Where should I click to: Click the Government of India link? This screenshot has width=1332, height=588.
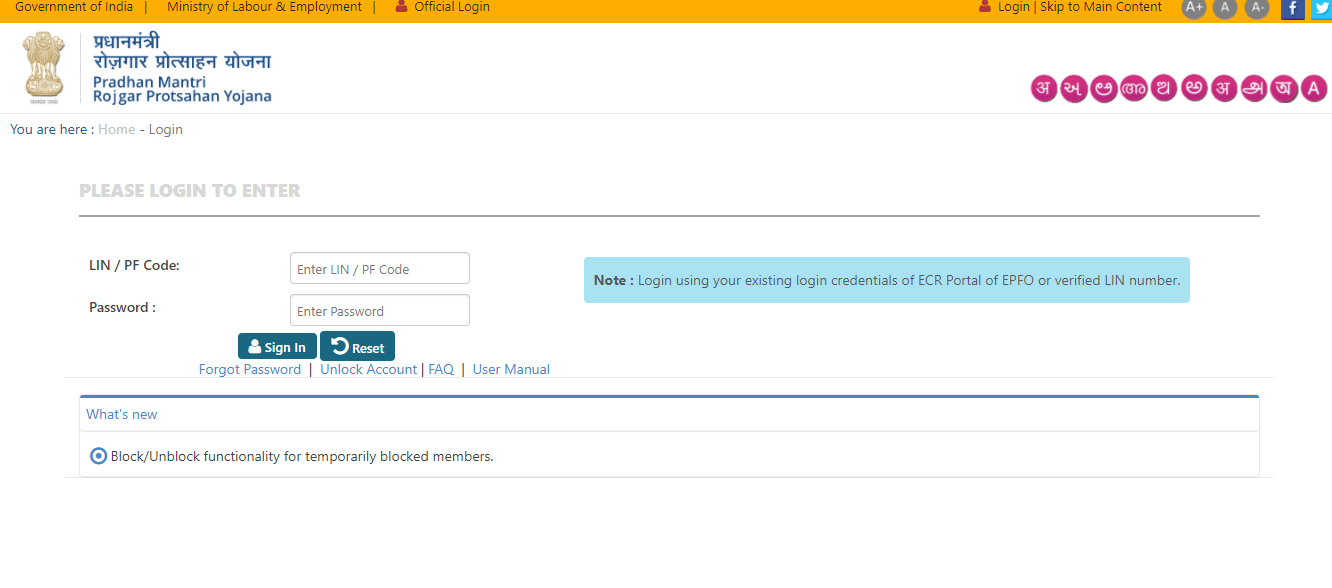click(73, 7)
